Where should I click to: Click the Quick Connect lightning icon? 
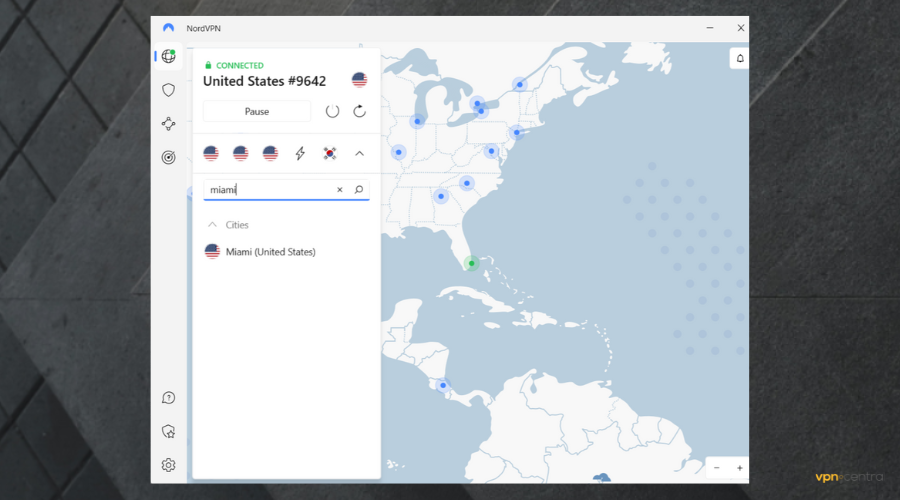tap(300, 153)
